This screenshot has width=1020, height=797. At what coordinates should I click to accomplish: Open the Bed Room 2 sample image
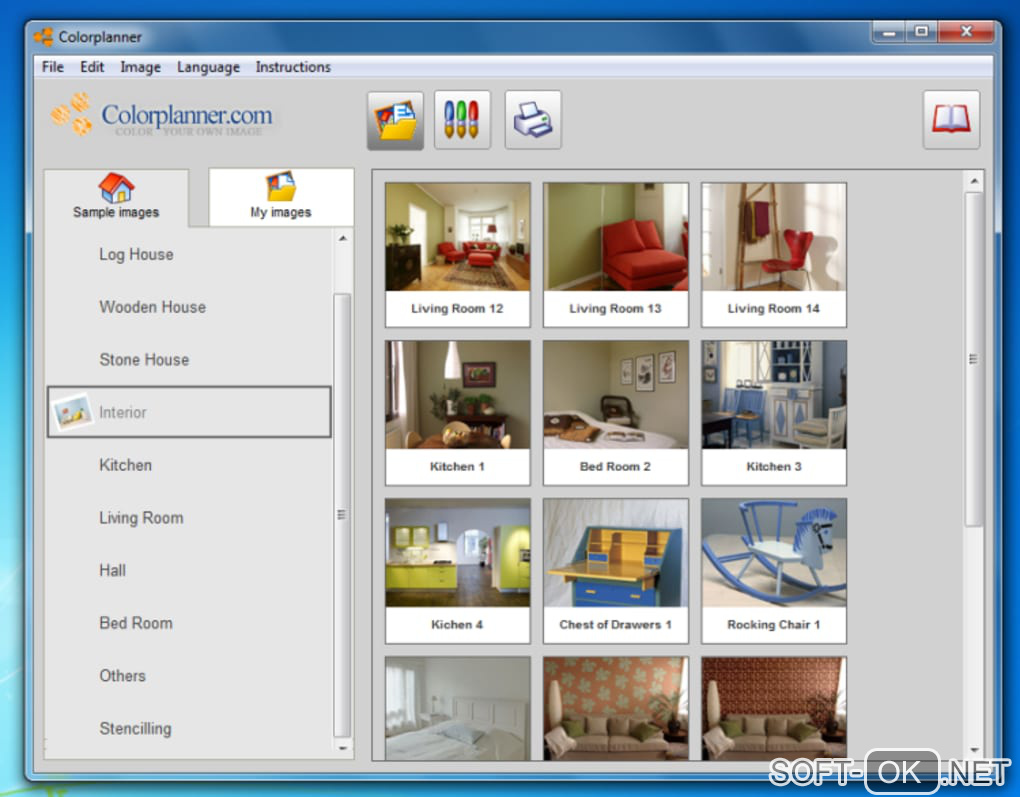615,412
